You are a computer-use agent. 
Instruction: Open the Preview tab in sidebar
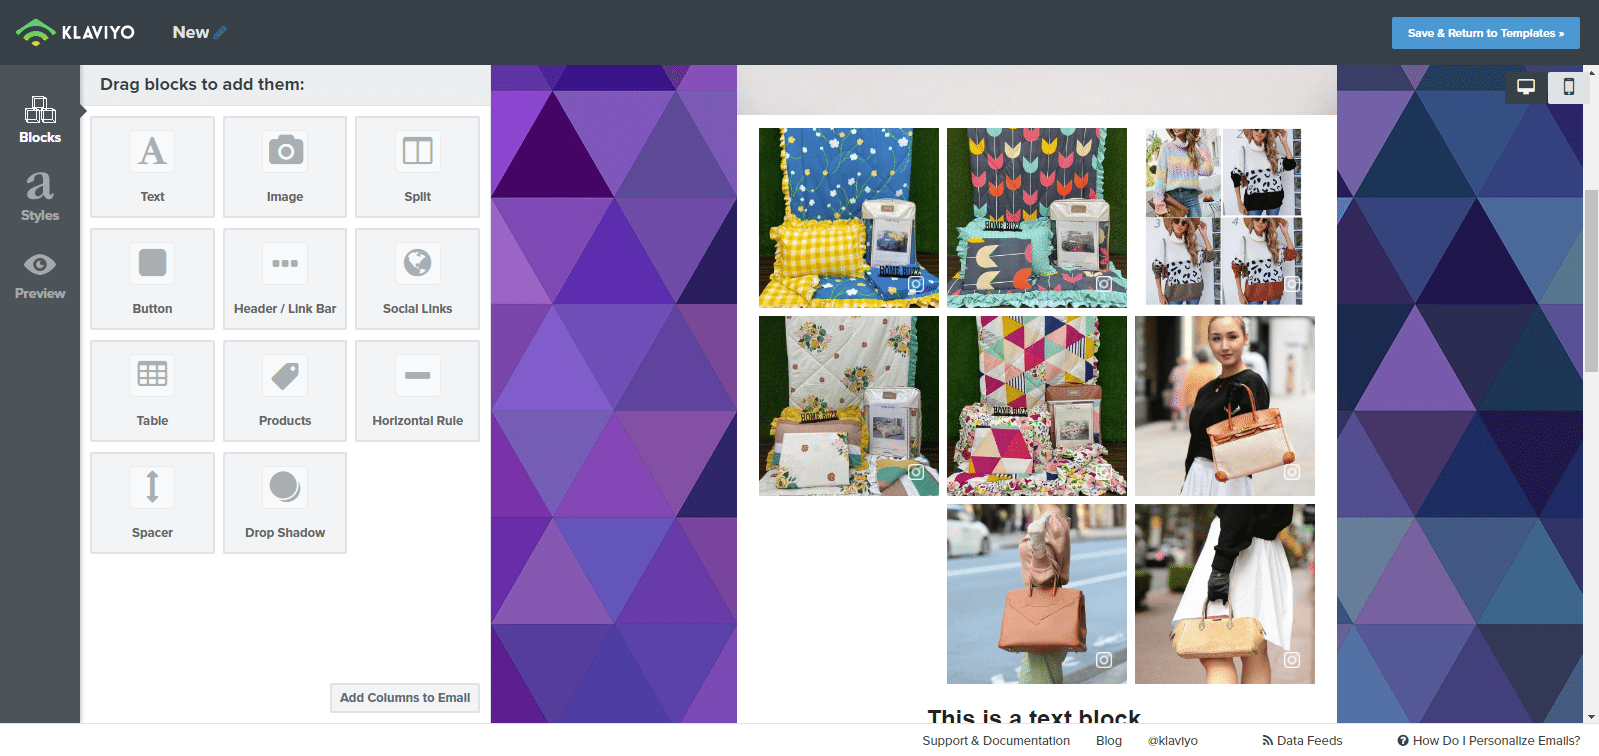click(40, 275)
